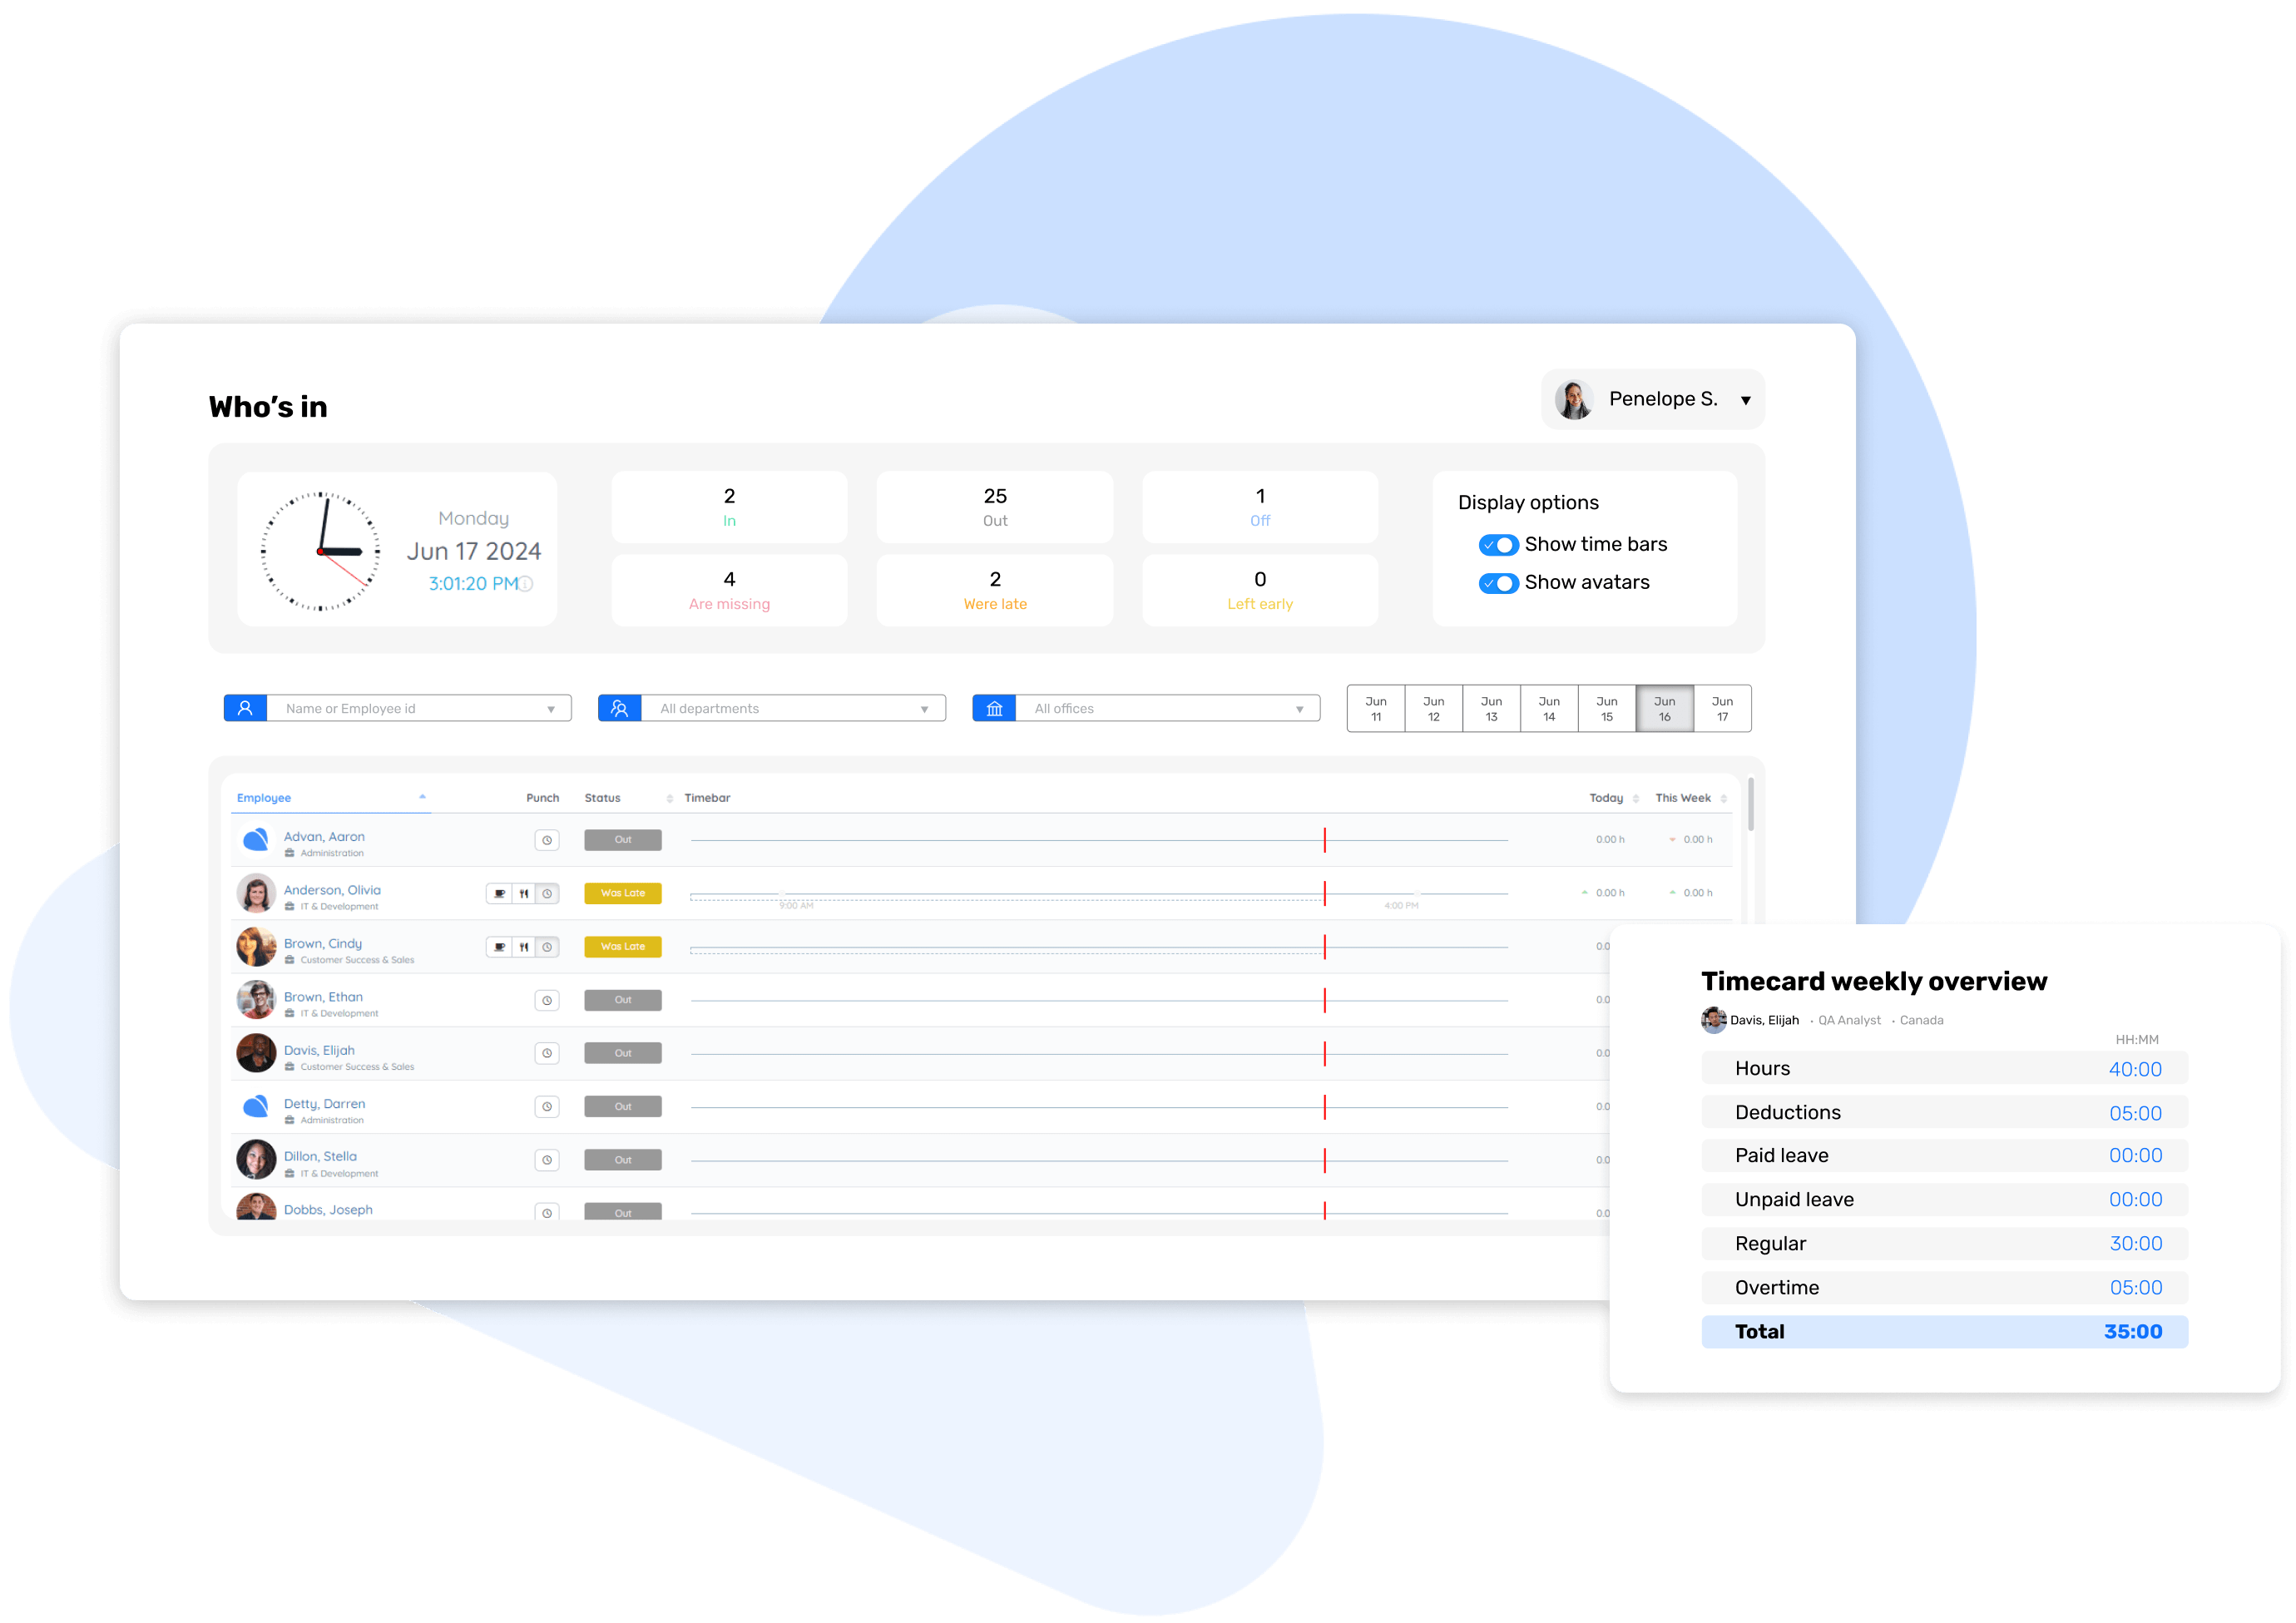Click Brown, Cindy's coffee break icon
This screenshot has height=1623, width=2296.
coord(499,947)
